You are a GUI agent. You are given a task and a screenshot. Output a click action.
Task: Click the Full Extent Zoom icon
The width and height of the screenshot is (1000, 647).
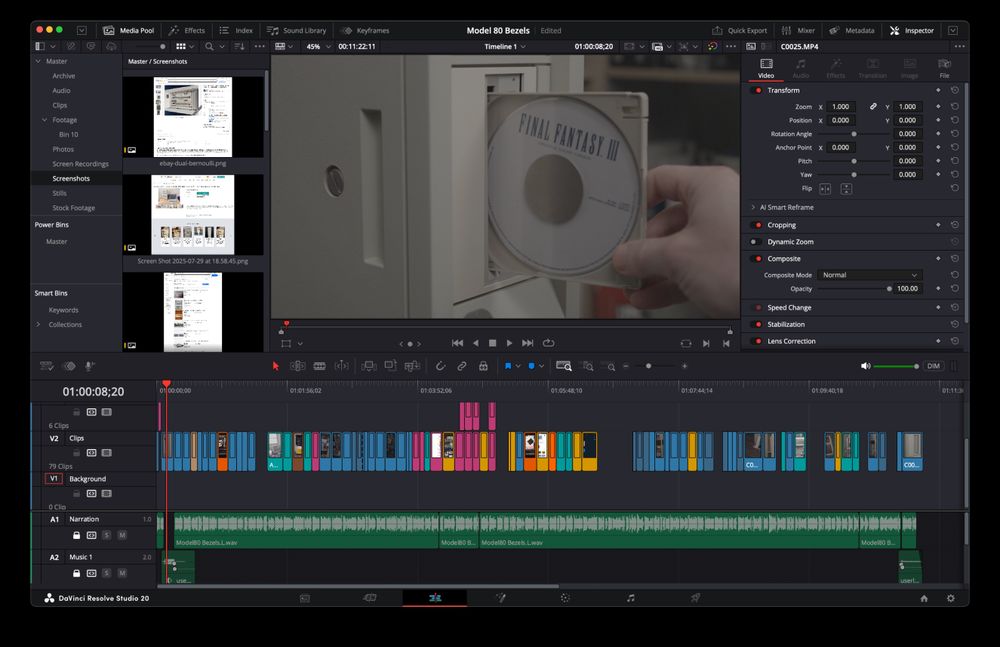tap(564, 366)
